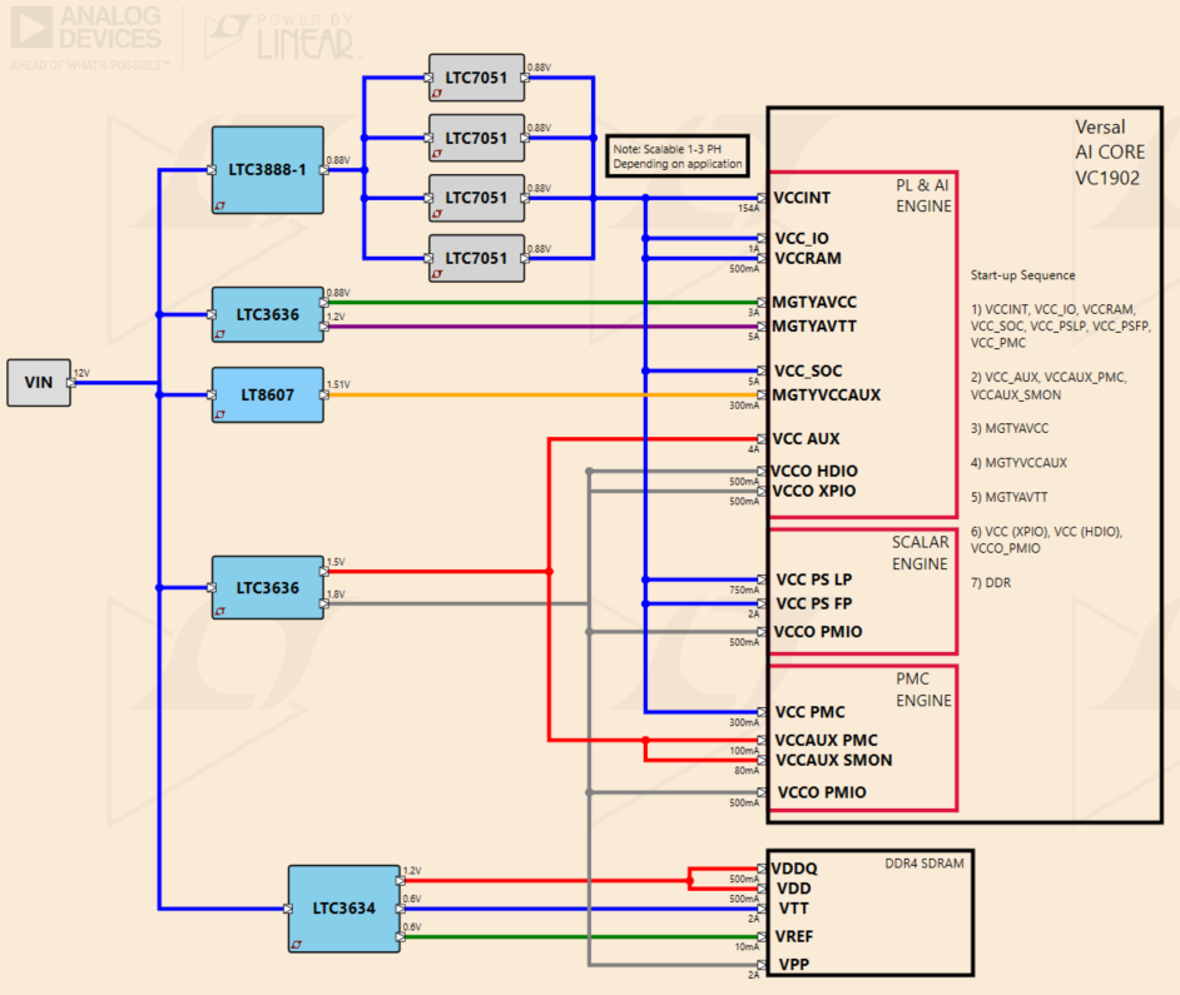Click the 1.5V output label on LTC3636
Image resolution: width=1180 pixels, height=995 pixels.
[336, 562]
